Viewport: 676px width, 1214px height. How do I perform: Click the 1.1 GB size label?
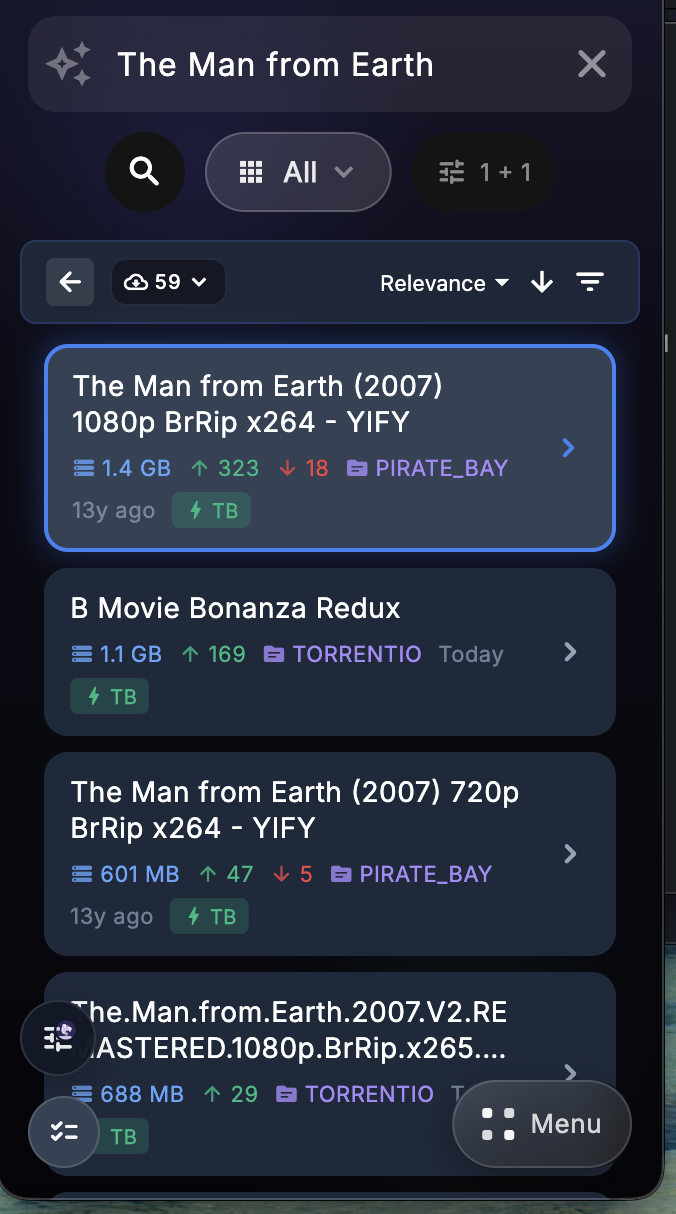(117, 654)
